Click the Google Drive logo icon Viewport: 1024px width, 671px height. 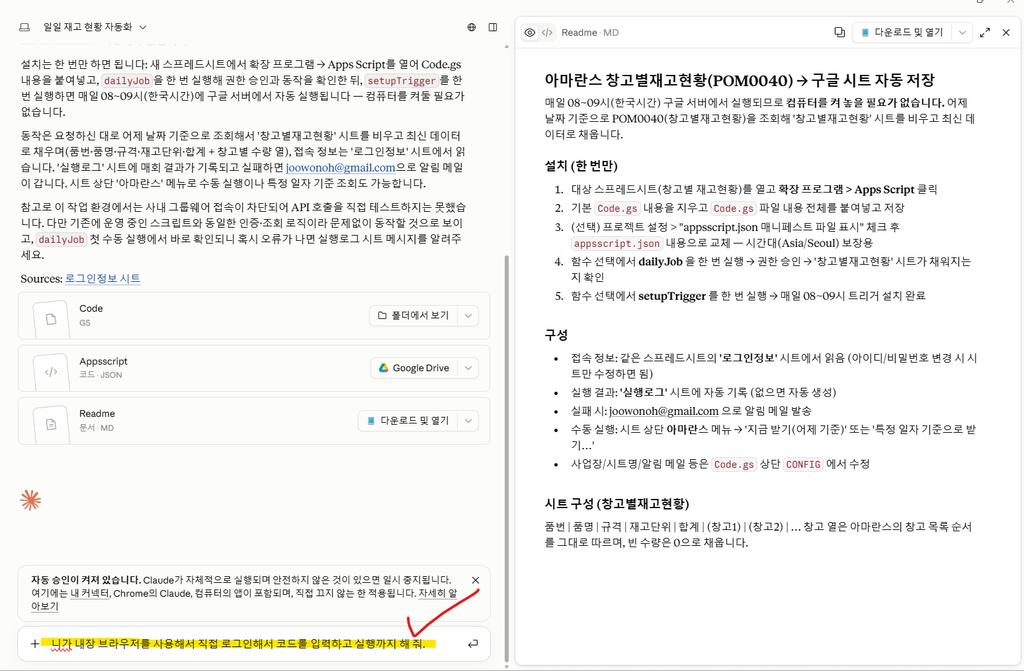pos(383,368)
